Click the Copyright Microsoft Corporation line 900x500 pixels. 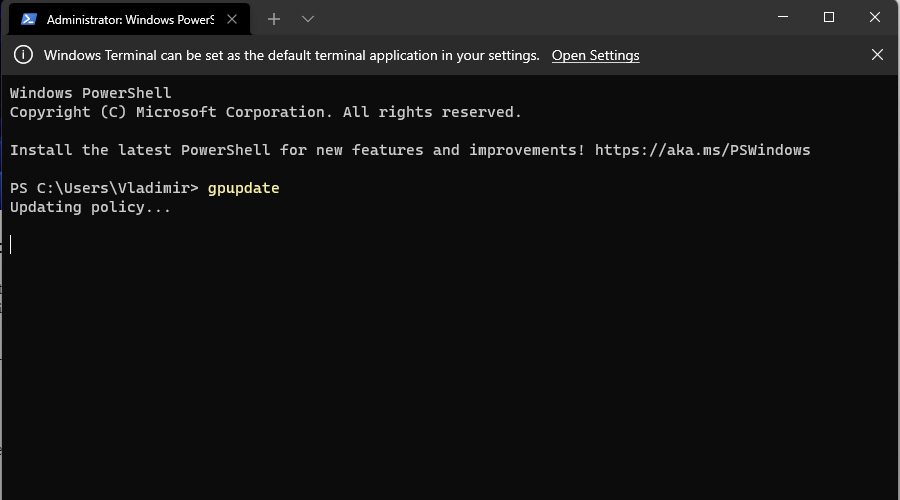(265, 113)
